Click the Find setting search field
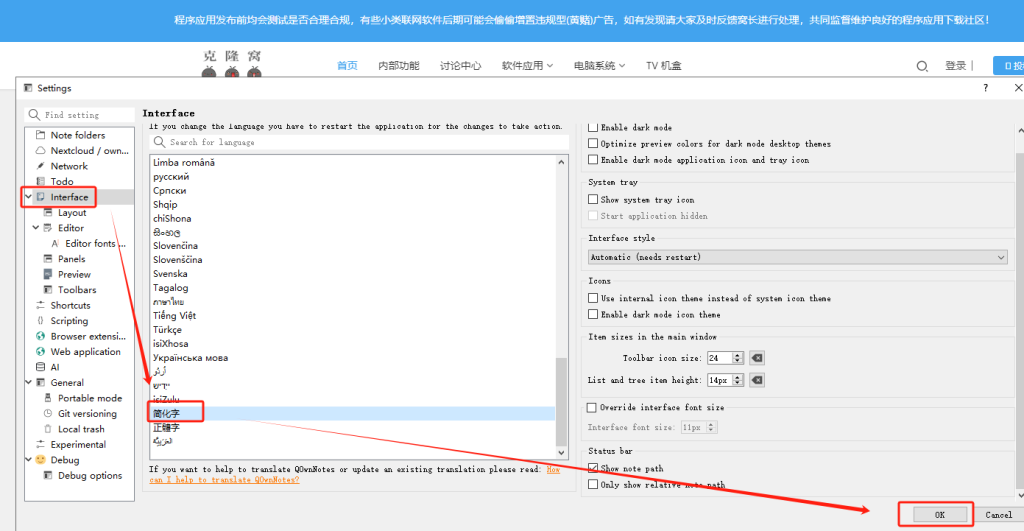Image resolution: width=1024 pixels, height=531 pixels. 80,115
